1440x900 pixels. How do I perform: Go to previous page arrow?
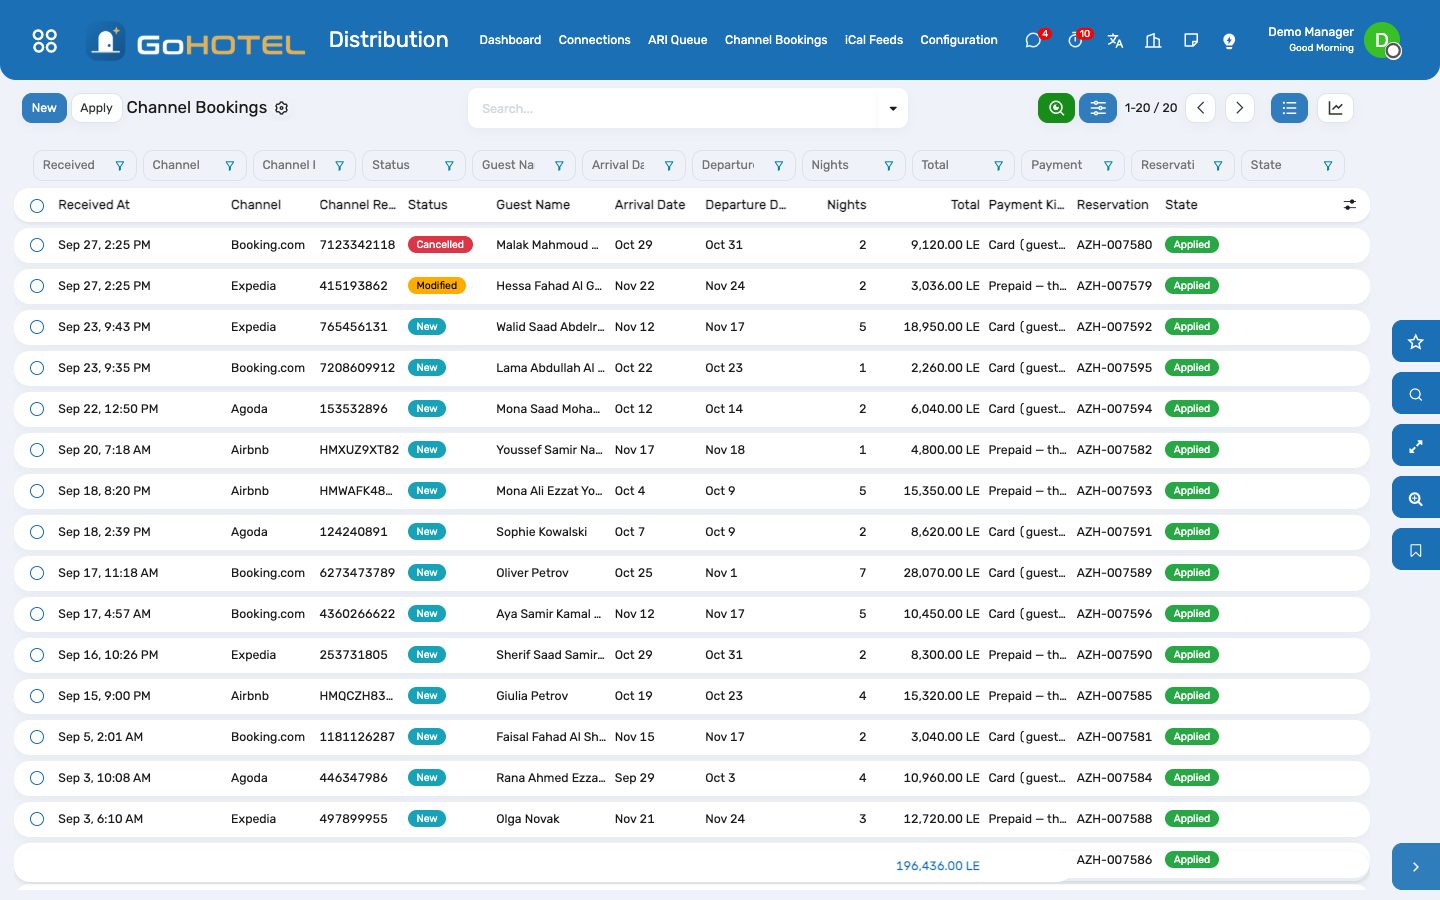(1201, 108)
